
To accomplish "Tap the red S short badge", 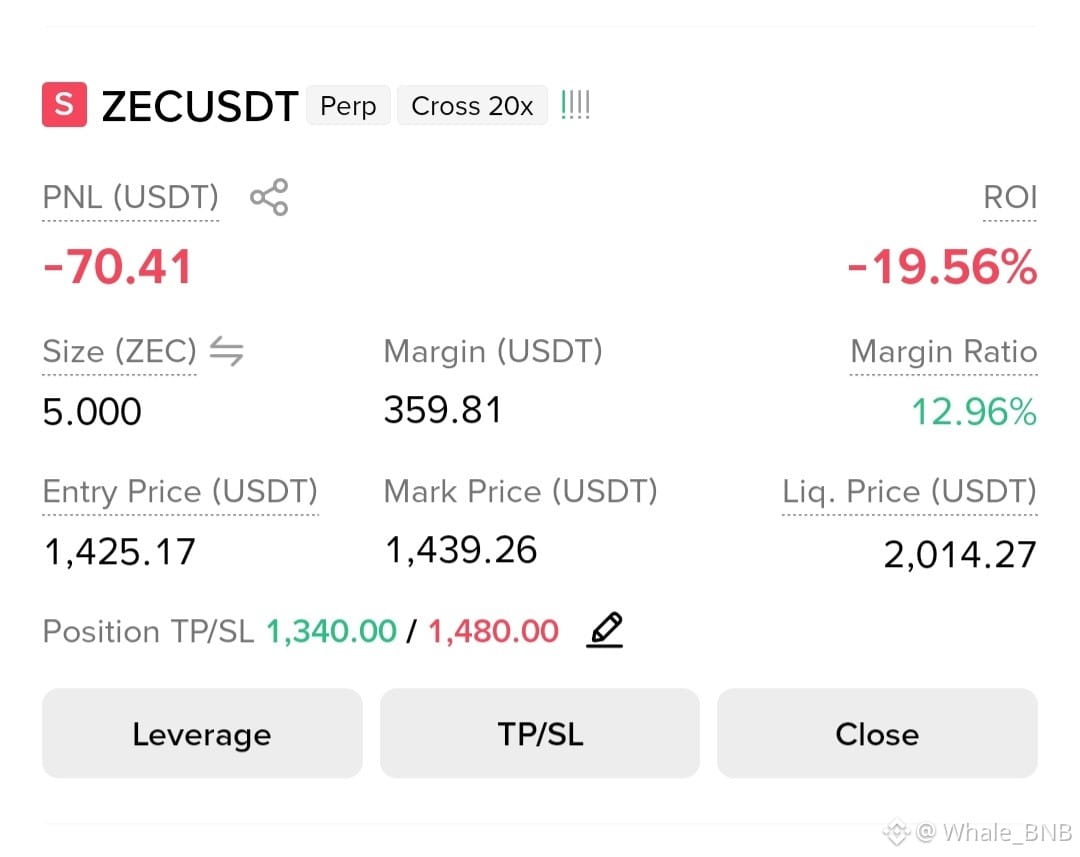I will (x=65, y=105).
